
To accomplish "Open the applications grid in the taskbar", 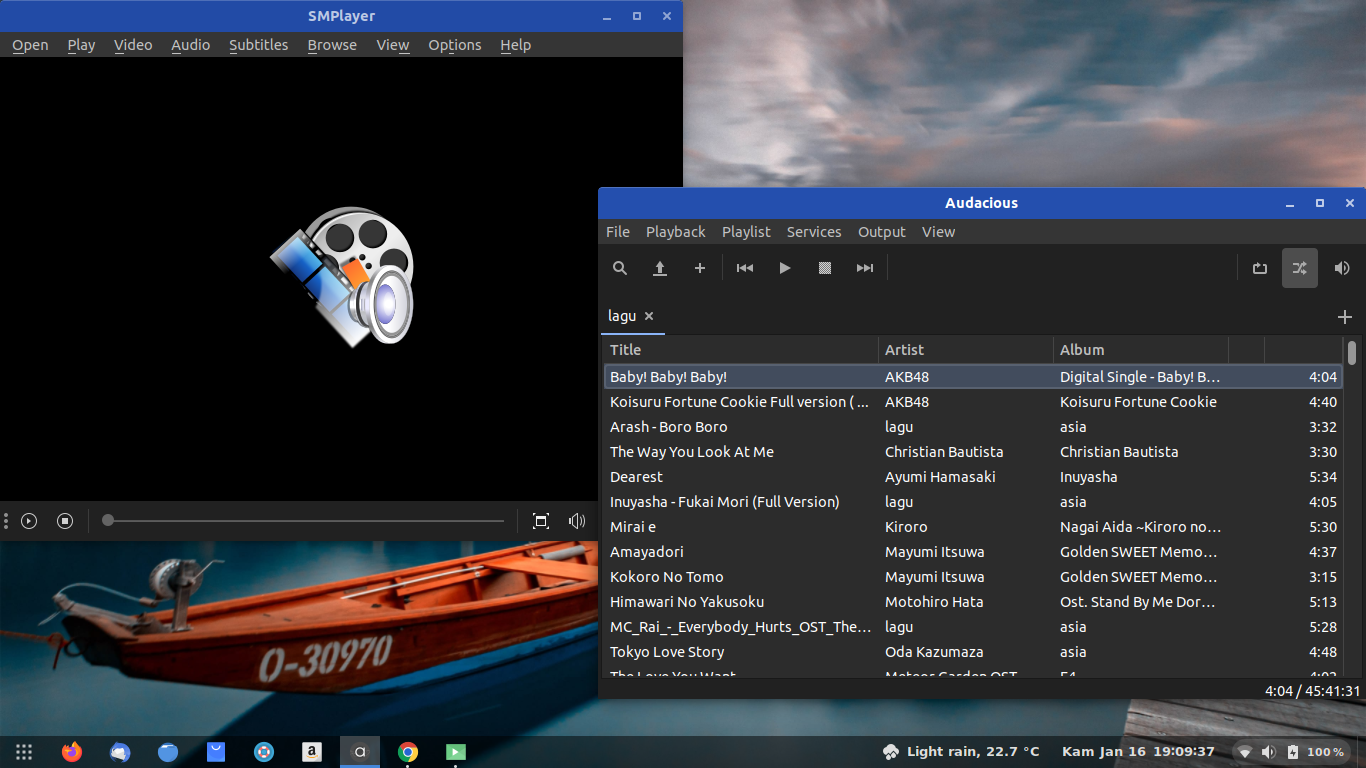I will point(24,752).
